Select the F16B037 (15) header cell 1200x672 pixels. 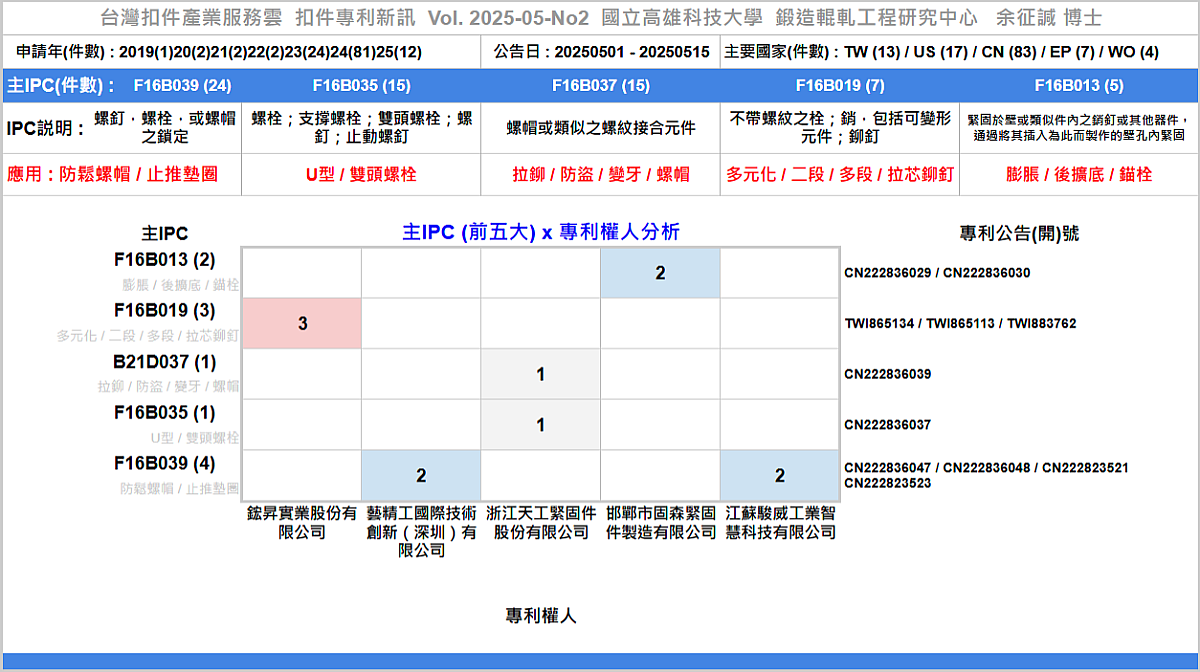(x=600, y=86)
